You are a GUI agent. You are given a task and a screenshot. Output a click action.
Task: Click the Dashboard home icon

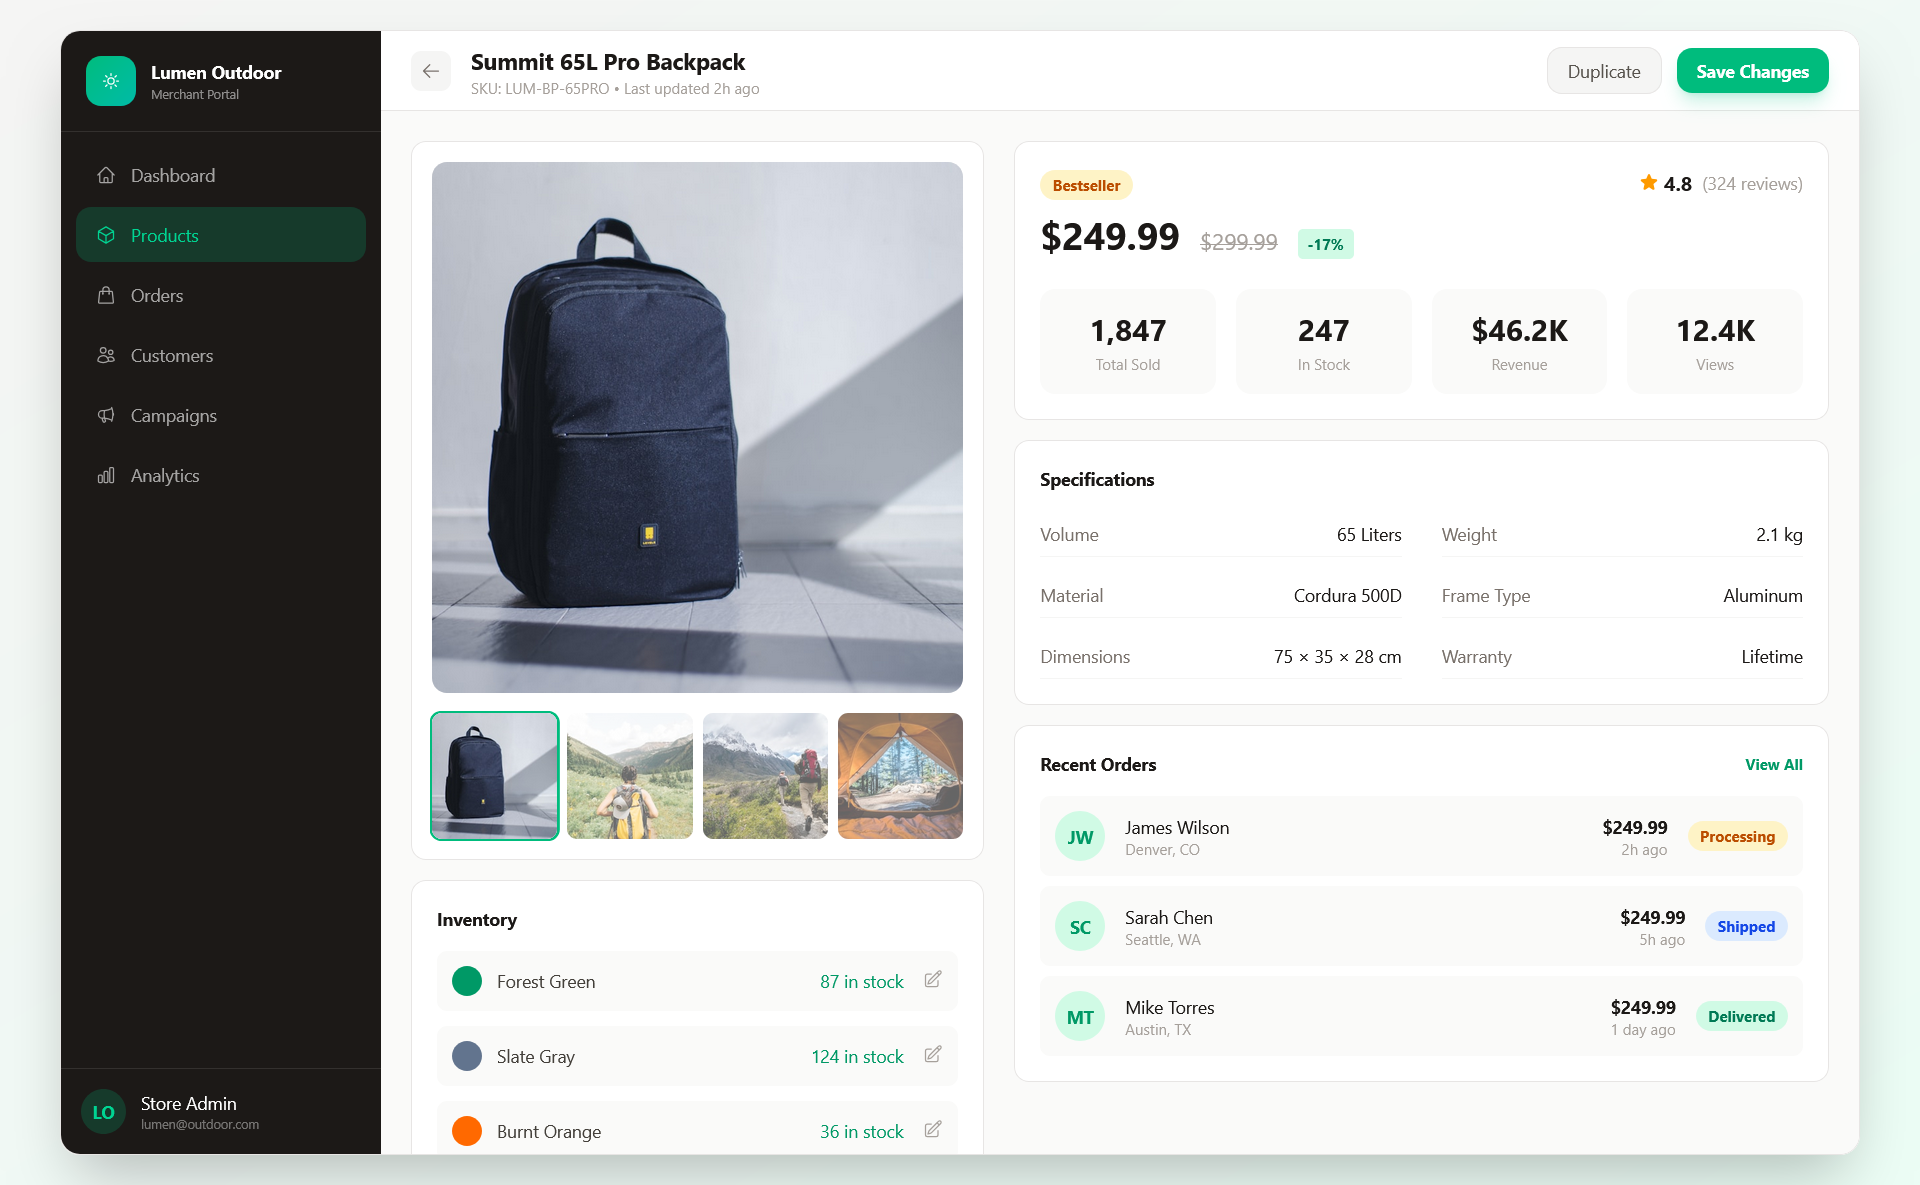coord(107,175)
